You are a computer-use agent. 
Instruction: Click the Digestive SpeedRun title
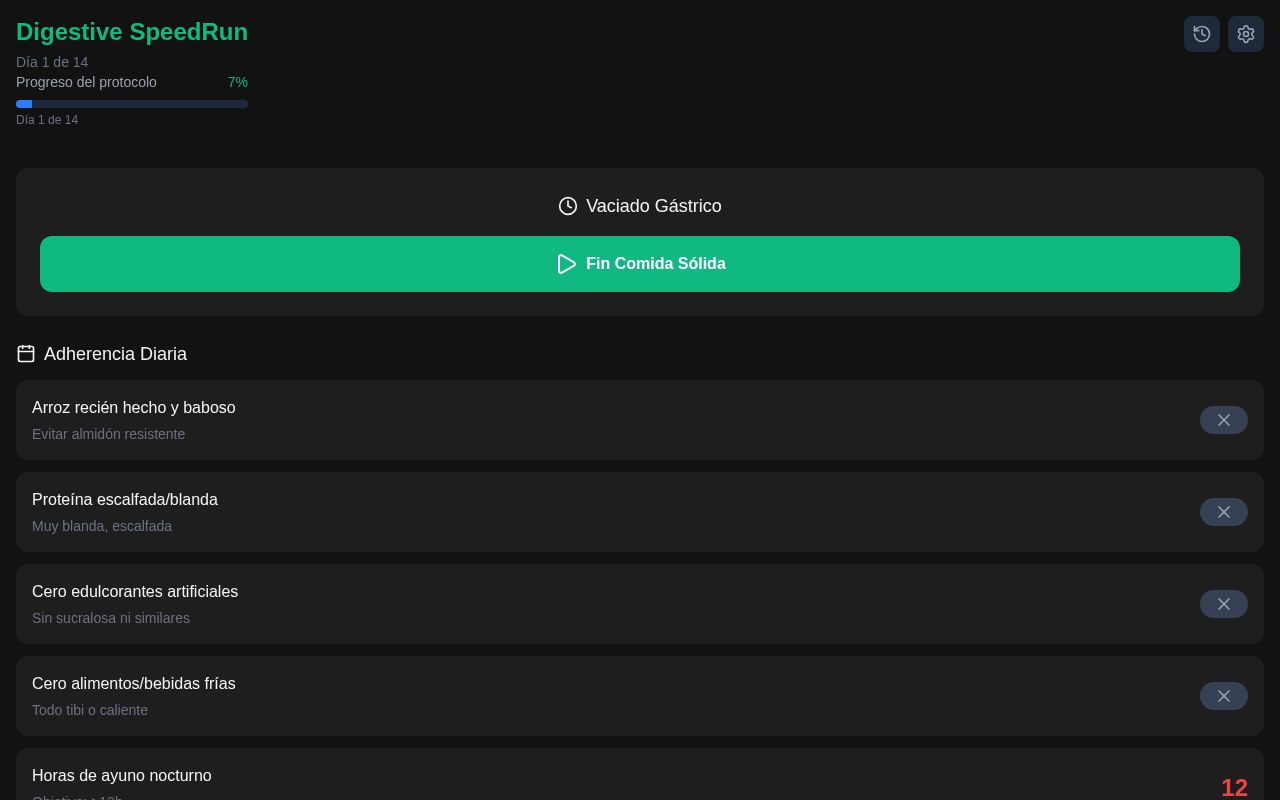point(132,32)
